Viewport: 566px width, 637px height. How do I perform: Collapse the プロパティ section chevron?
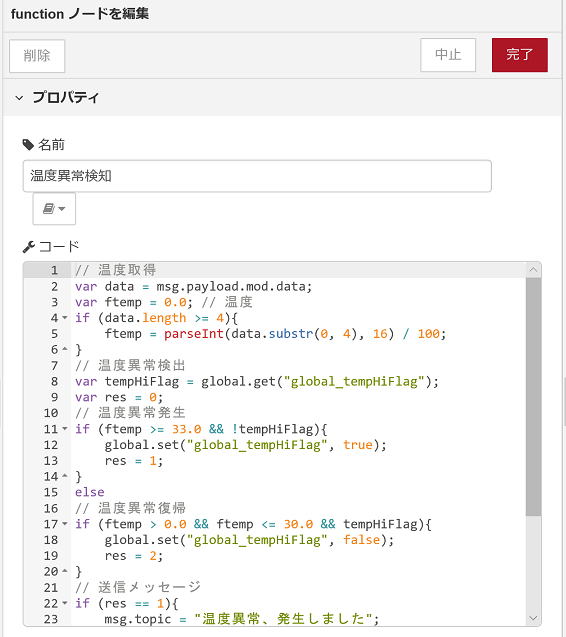coord(19,98)
